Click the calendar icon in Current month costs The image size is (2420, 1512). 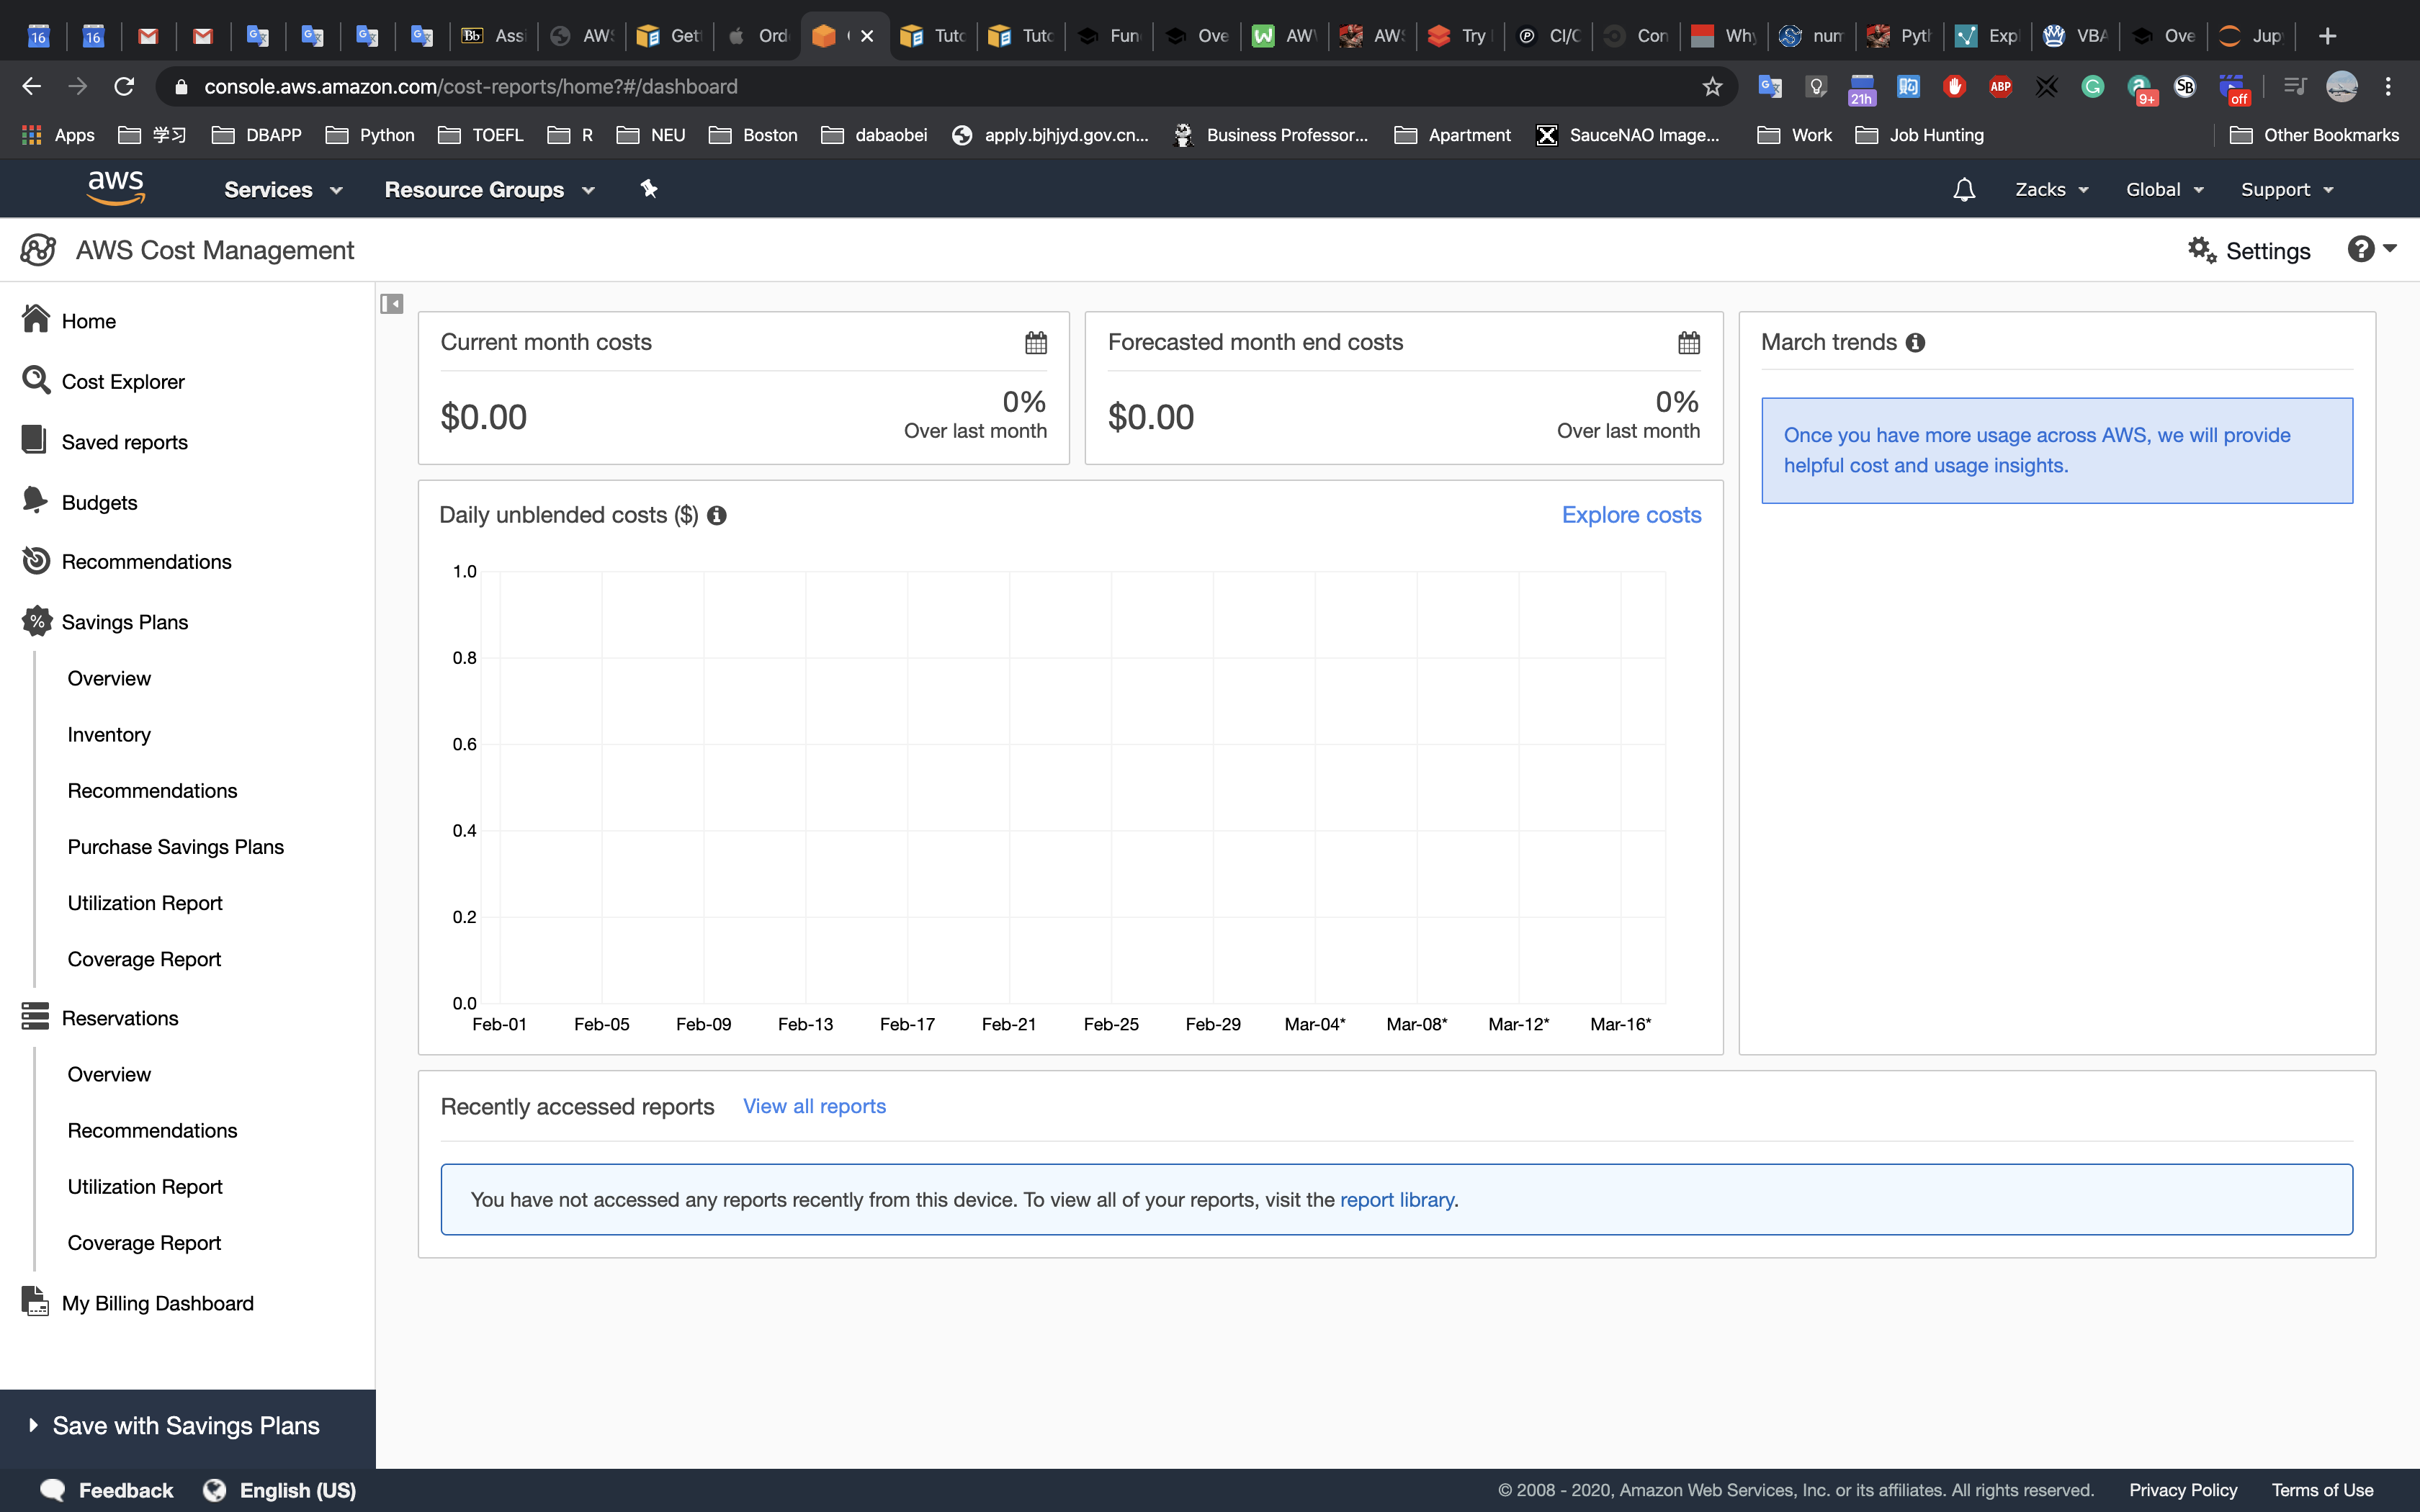pyautogui.click(x=1036, y=343)
